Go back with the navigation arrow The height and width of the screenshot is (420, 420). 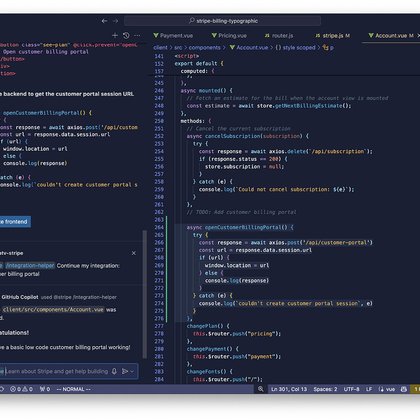[104, 21]
